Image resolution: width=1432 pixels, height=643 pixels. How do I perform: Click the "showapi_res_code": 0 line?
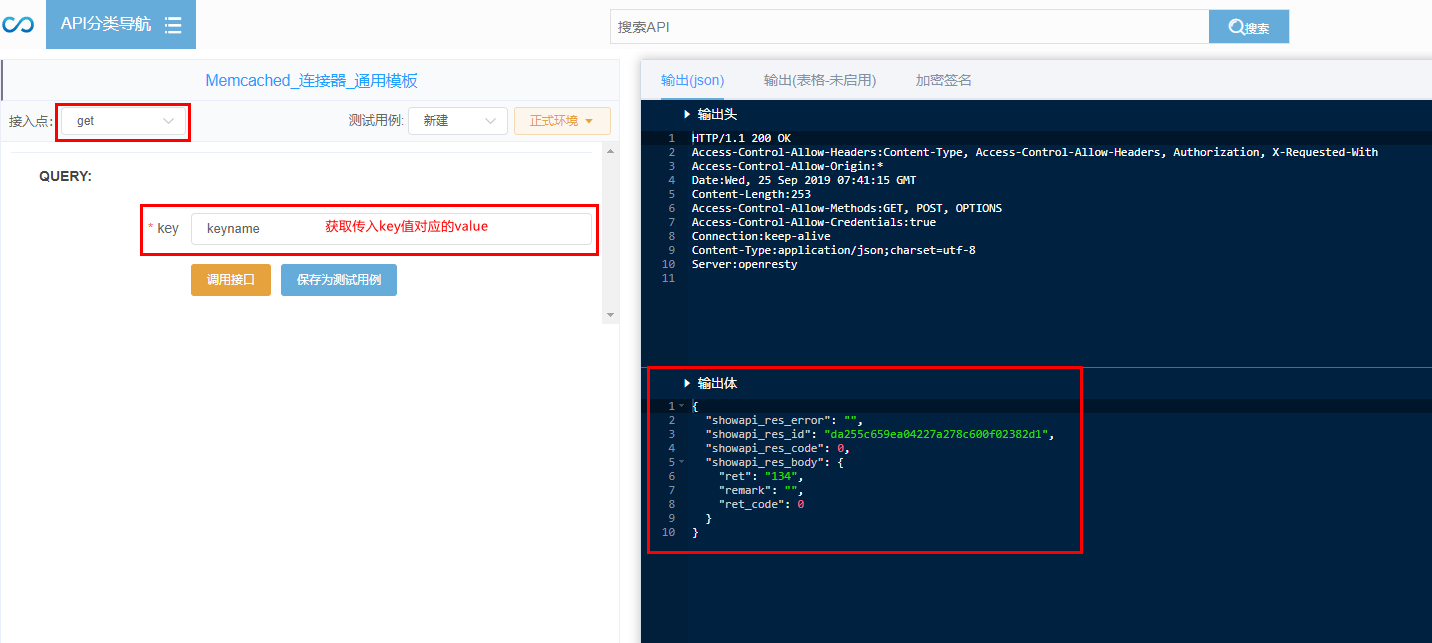pyautogui.click(x=777, y=449)
